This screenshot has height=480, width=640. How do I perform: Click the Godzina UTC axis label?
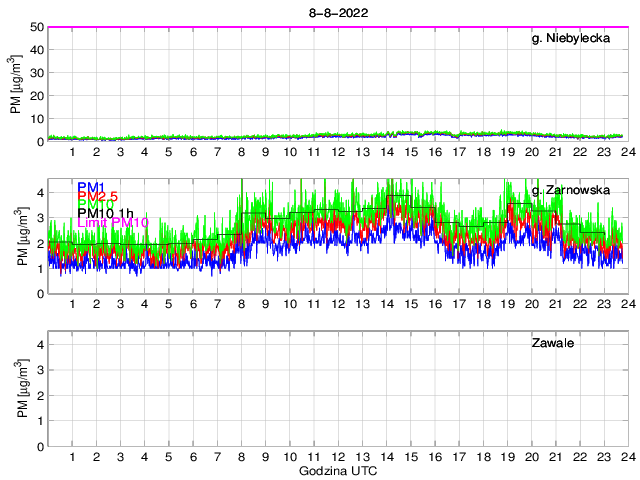[337, 470]
